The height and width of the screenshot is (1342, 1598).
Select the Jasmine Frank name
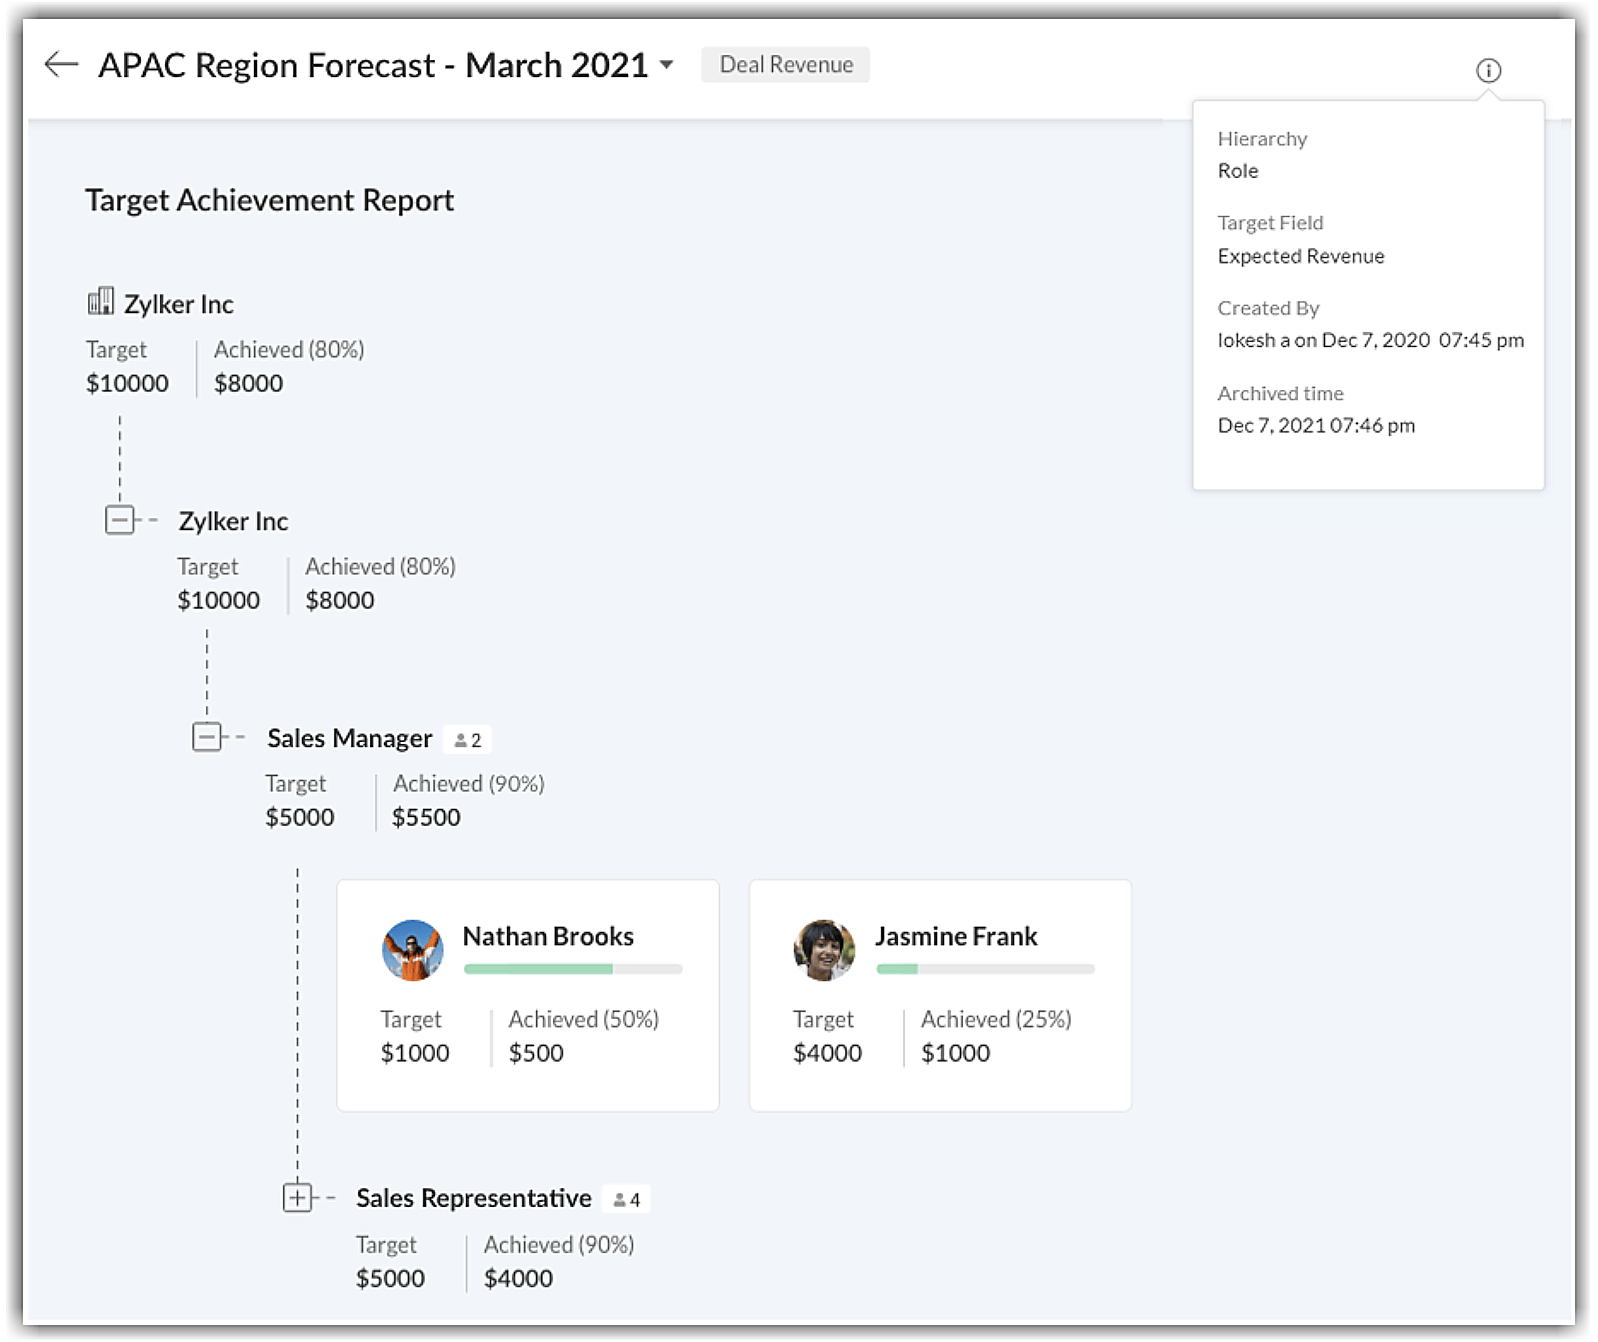(x=955, y=936)
